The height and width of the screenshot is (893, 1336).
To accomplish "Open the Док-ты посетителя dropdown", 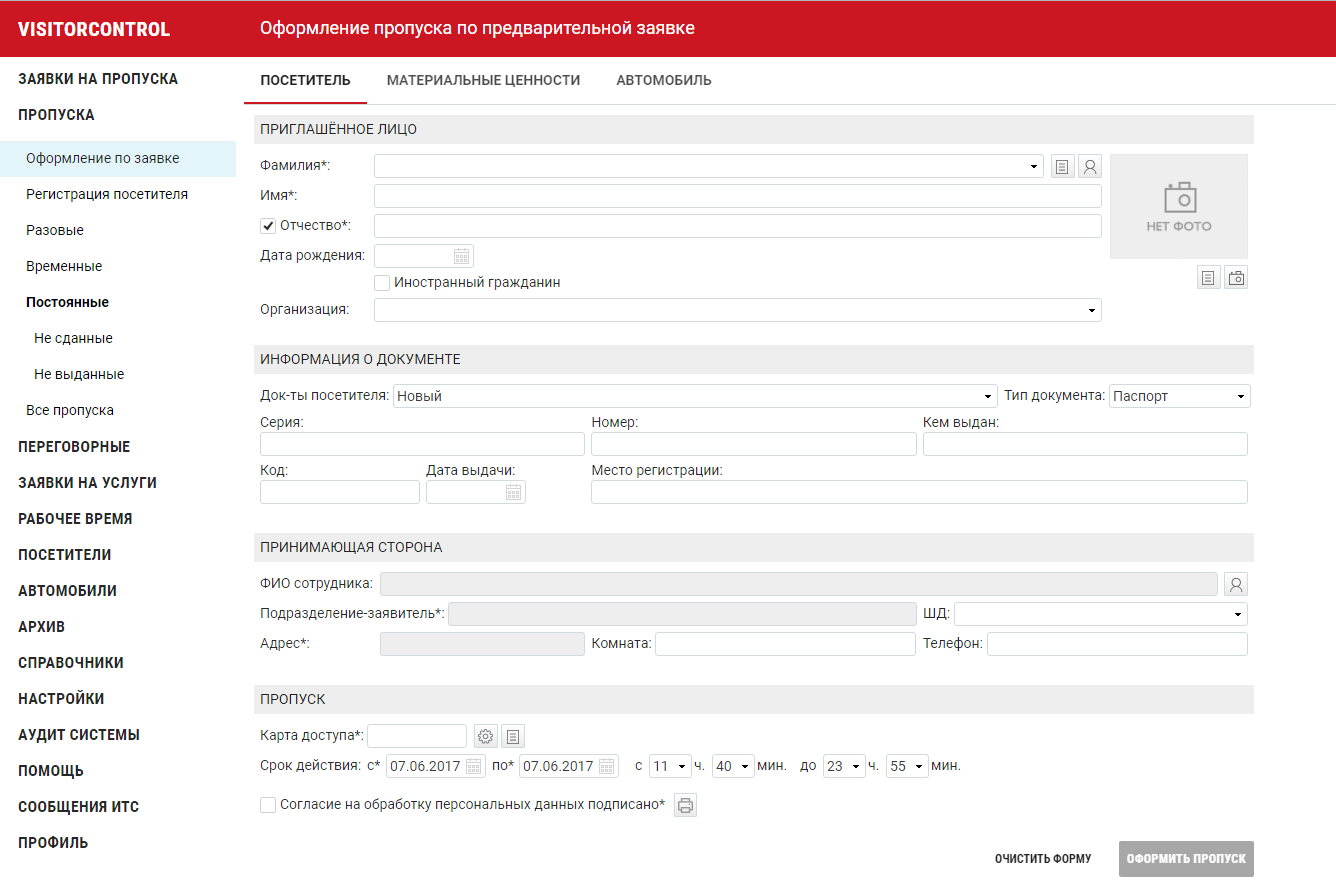I will (695, 396).
